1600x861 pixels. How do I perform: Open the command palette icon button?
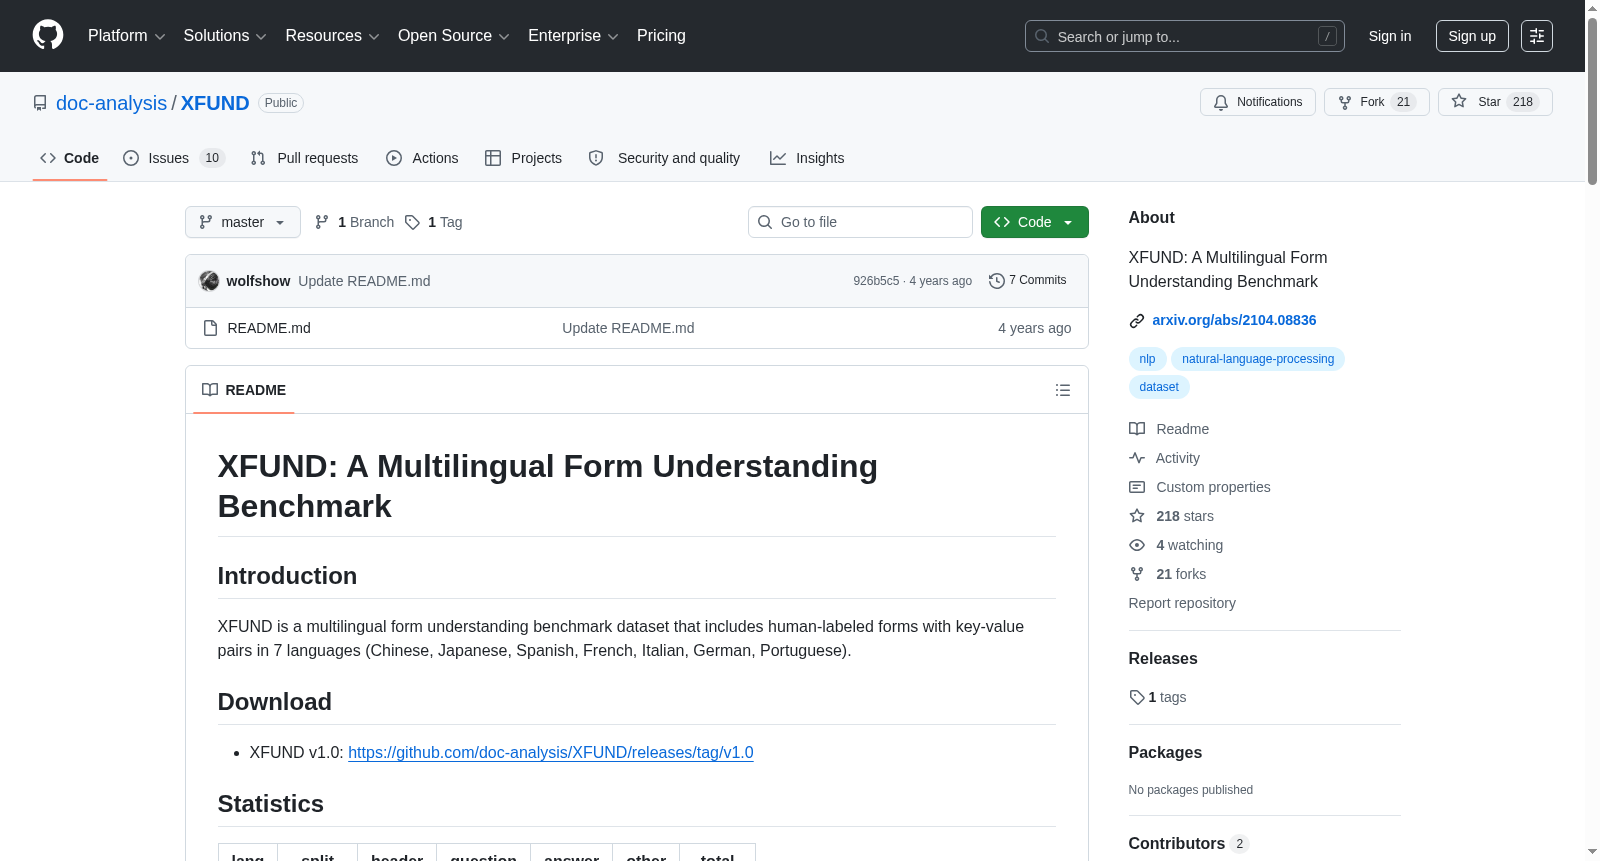pos(1537,36)
